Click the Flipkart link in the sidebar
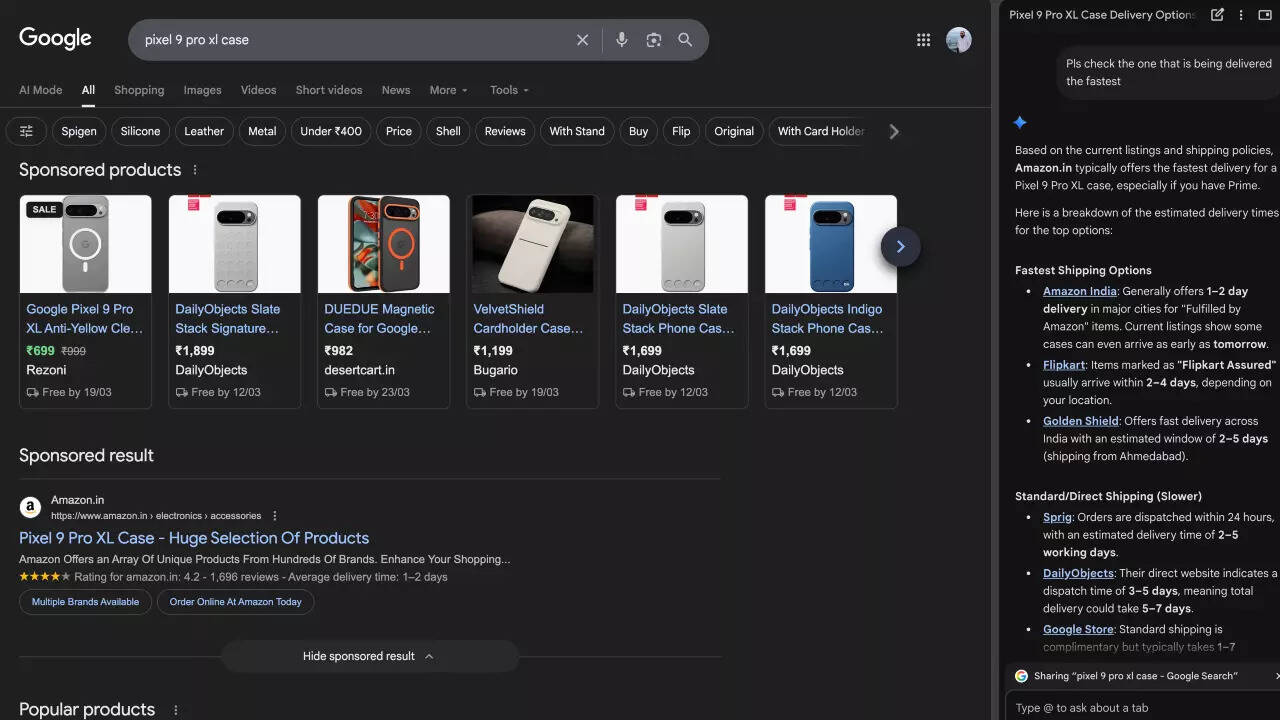 [x=1063, y=364]
